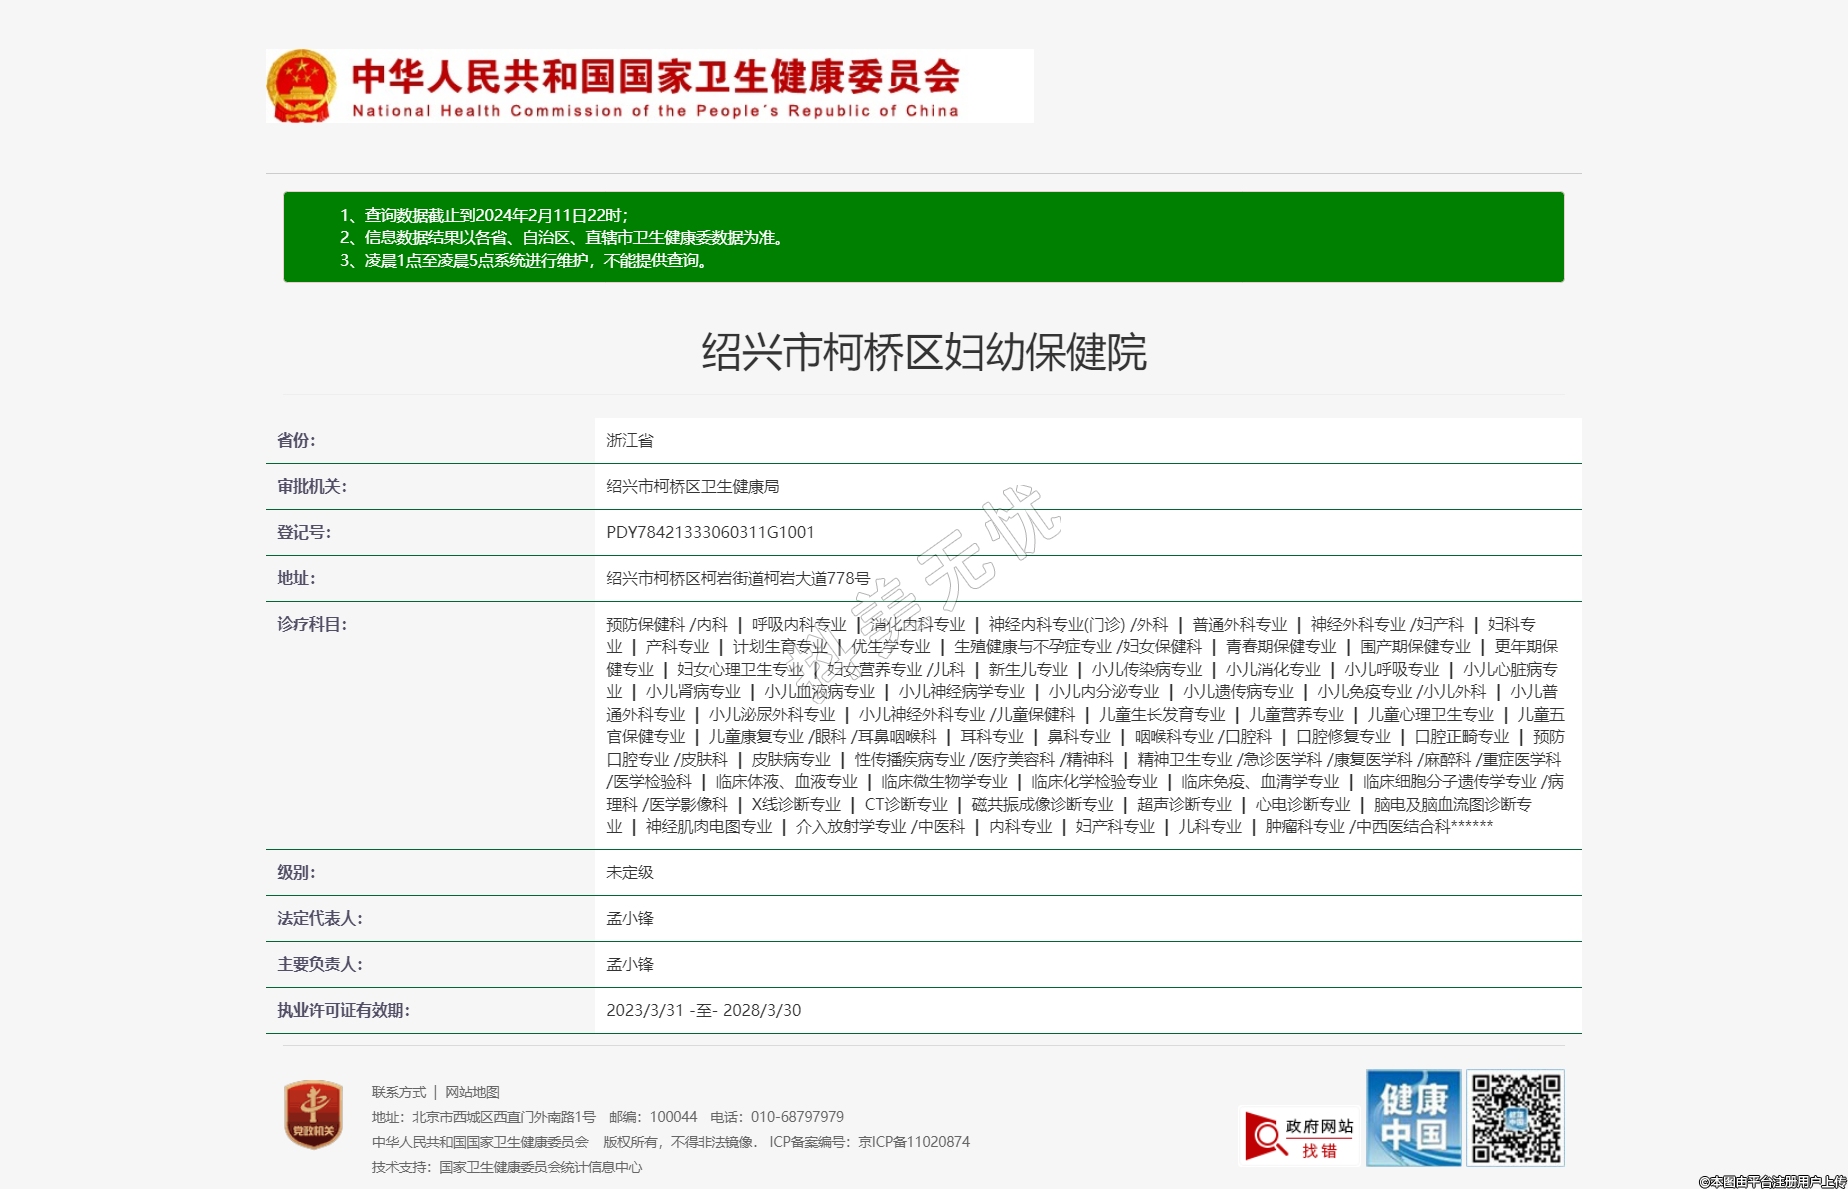The width and height of the screenshot is (1848, 1189).
Task: Click the 健康中国 blue logo
Action: (x=1413, y=1118)
